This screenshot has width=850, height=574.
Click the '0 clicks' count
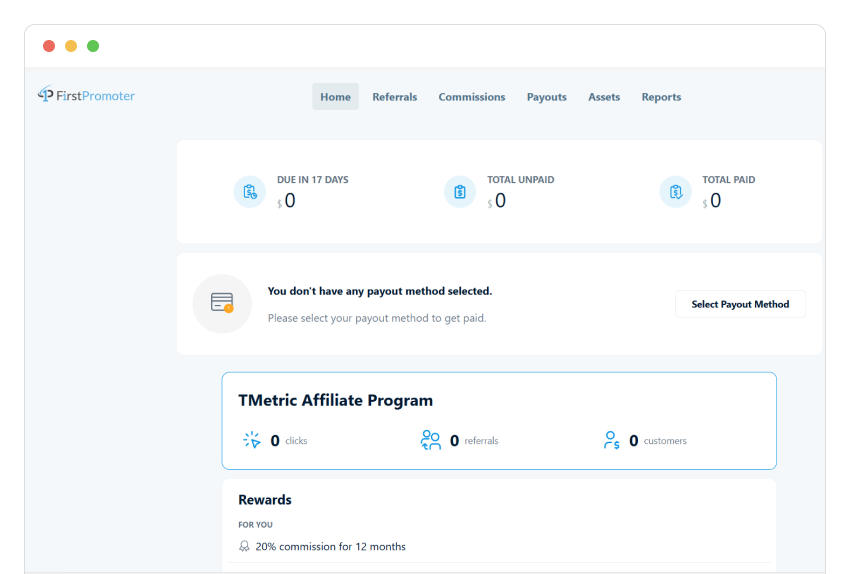coord(289,441)
